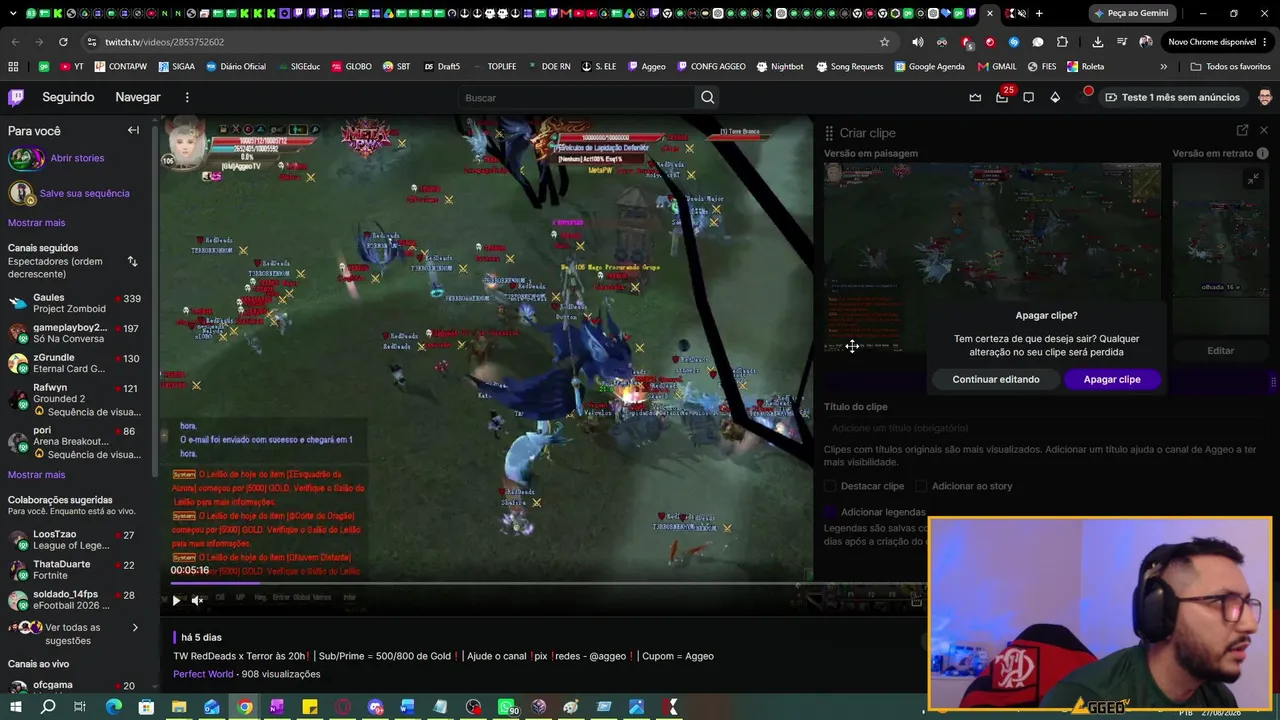Open the ThataDuarte suggested channel

(x=78, y=570)
